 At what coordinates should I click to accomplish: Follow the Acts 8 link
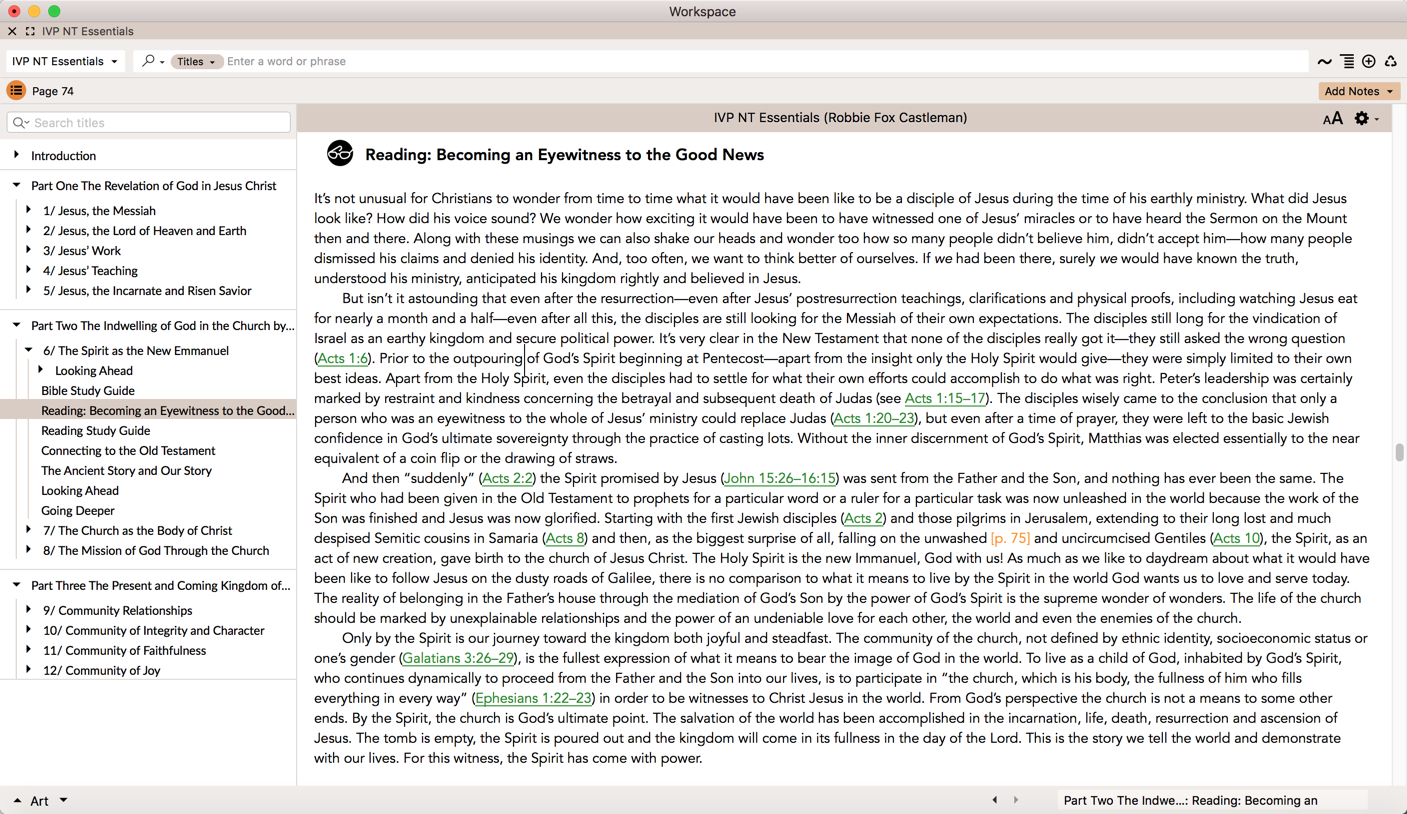[565, 538]
